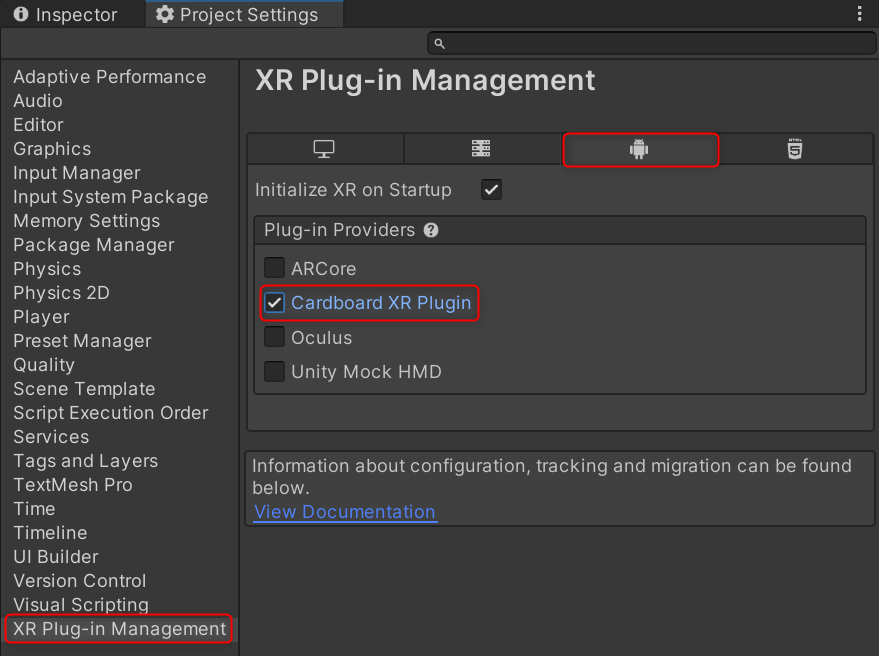The width and height of the screenshot is (879, 656).
Task: Open the View Documentation link
Action: [345, 512]
